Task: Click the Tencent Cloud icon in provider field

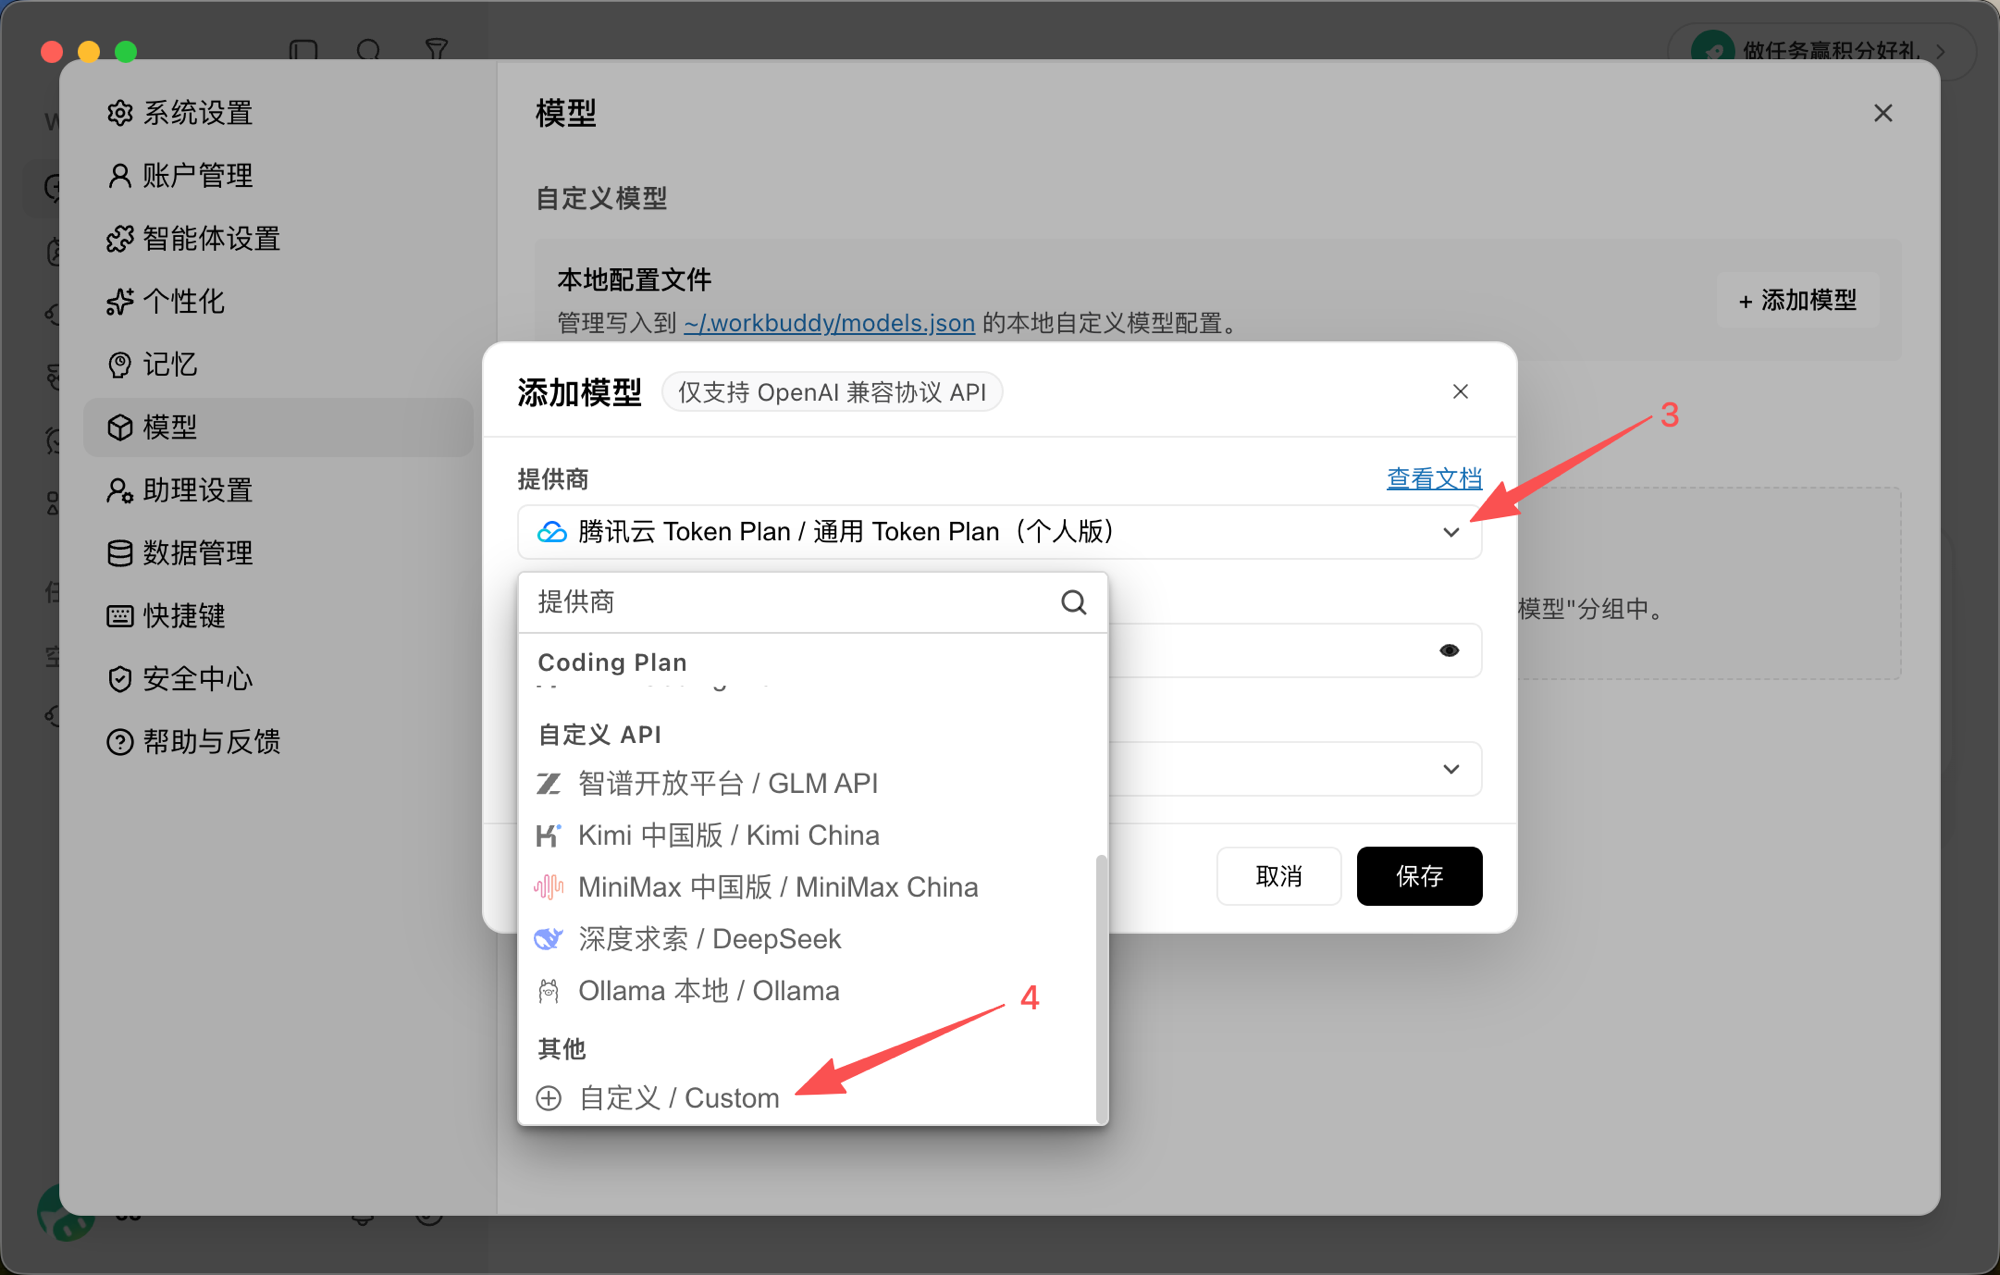Action: tap(551, 532)
